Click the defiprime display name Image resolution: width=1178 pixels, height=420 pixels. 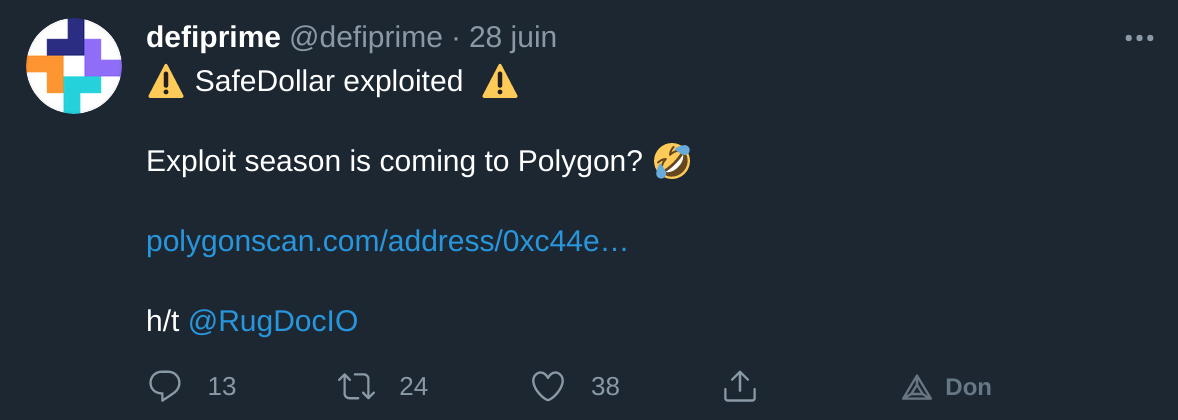pyautogui.click(x=213, y=37)
